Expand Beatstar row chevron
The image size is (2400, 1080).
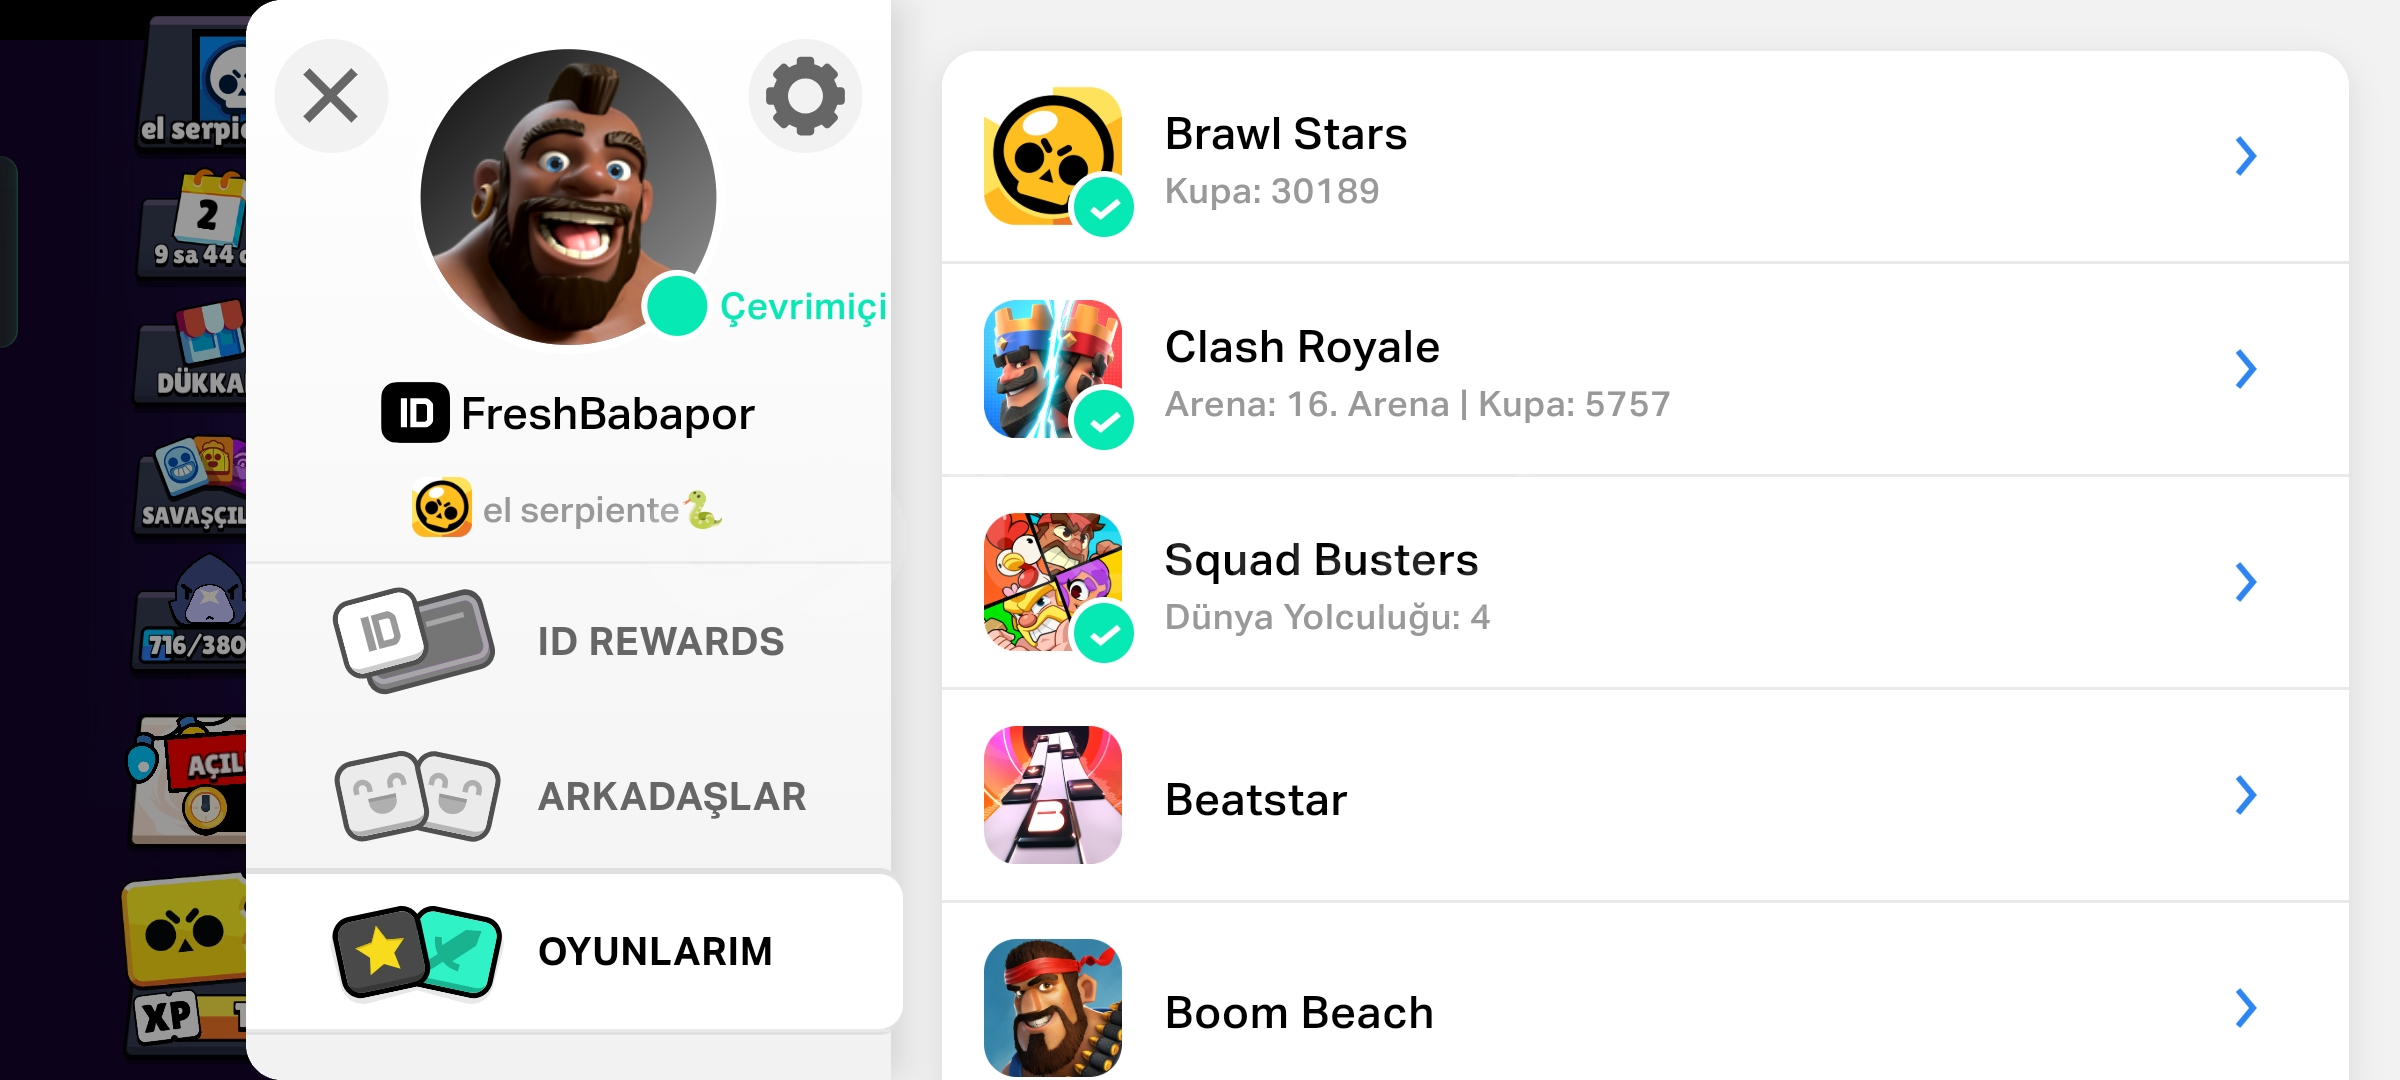pos(2246,795)
